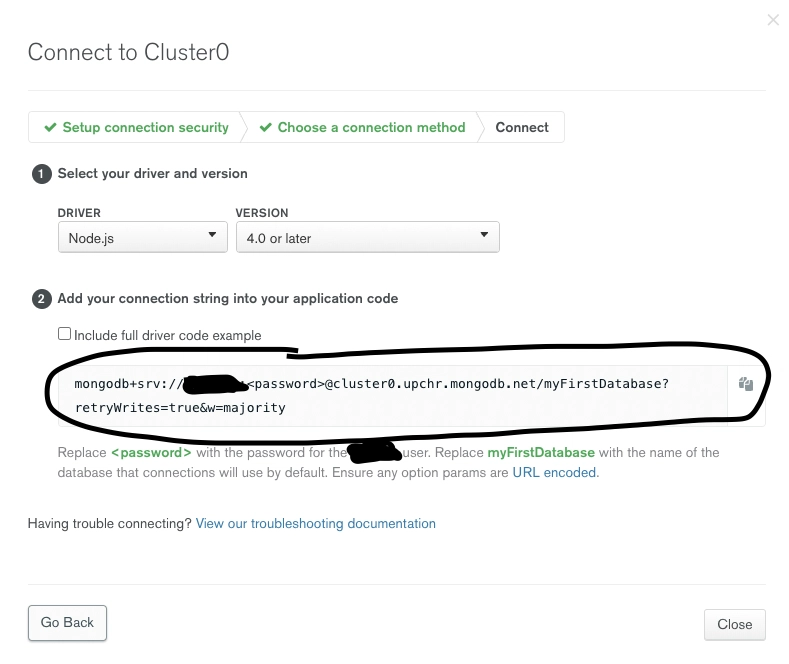Click the step 1 number badge
Viewport: 789px width, 664px height.
coord(42,174)
